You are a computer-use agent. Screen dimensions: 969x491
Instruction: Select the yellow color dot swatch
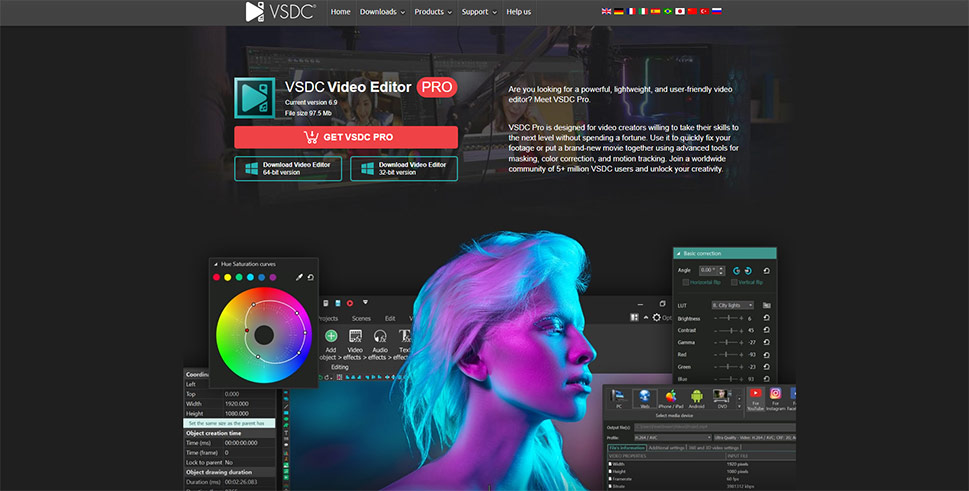click(227, 277)
